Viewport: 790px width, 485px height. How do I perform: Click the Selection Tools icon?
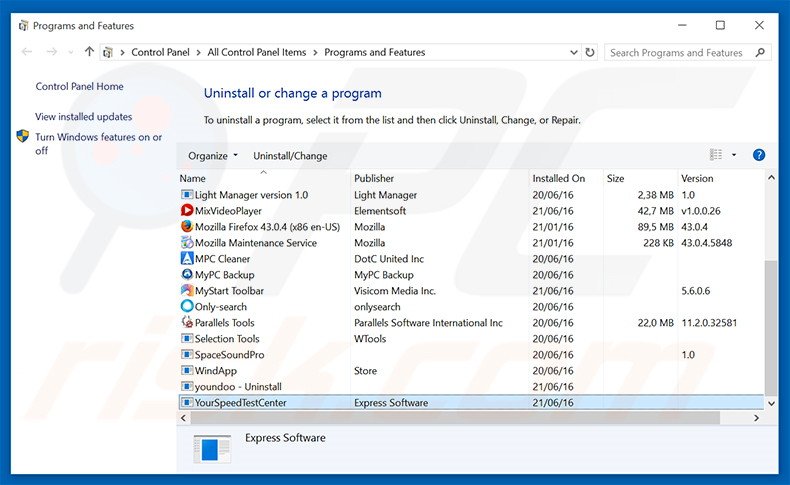tap(186, 338)
